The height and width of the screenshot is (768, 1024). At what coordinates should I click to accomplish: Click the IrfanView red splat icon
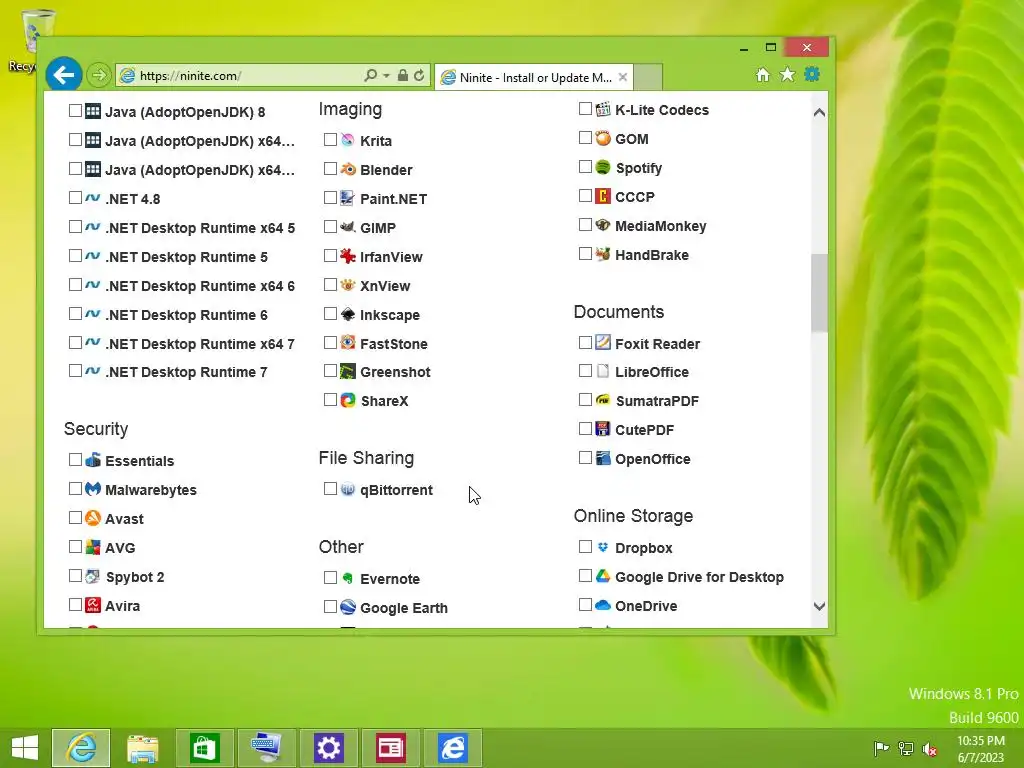[347, 256]
